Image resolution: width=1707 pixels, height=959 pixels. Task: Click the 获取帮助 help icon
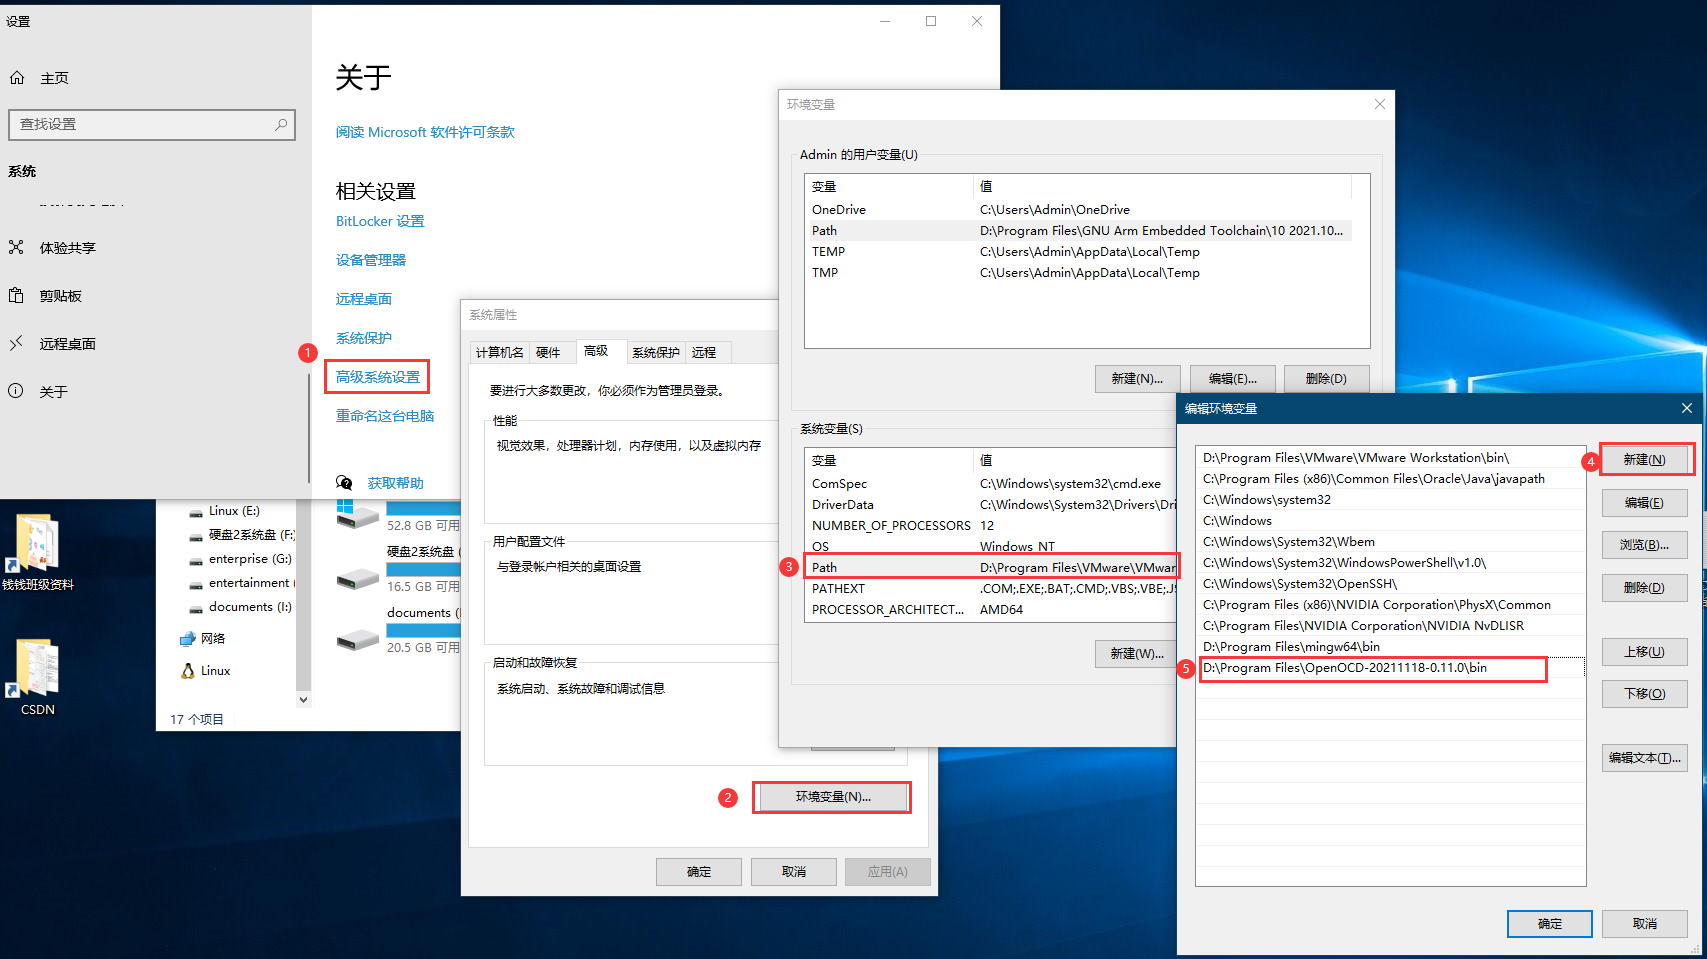(344, 483)
